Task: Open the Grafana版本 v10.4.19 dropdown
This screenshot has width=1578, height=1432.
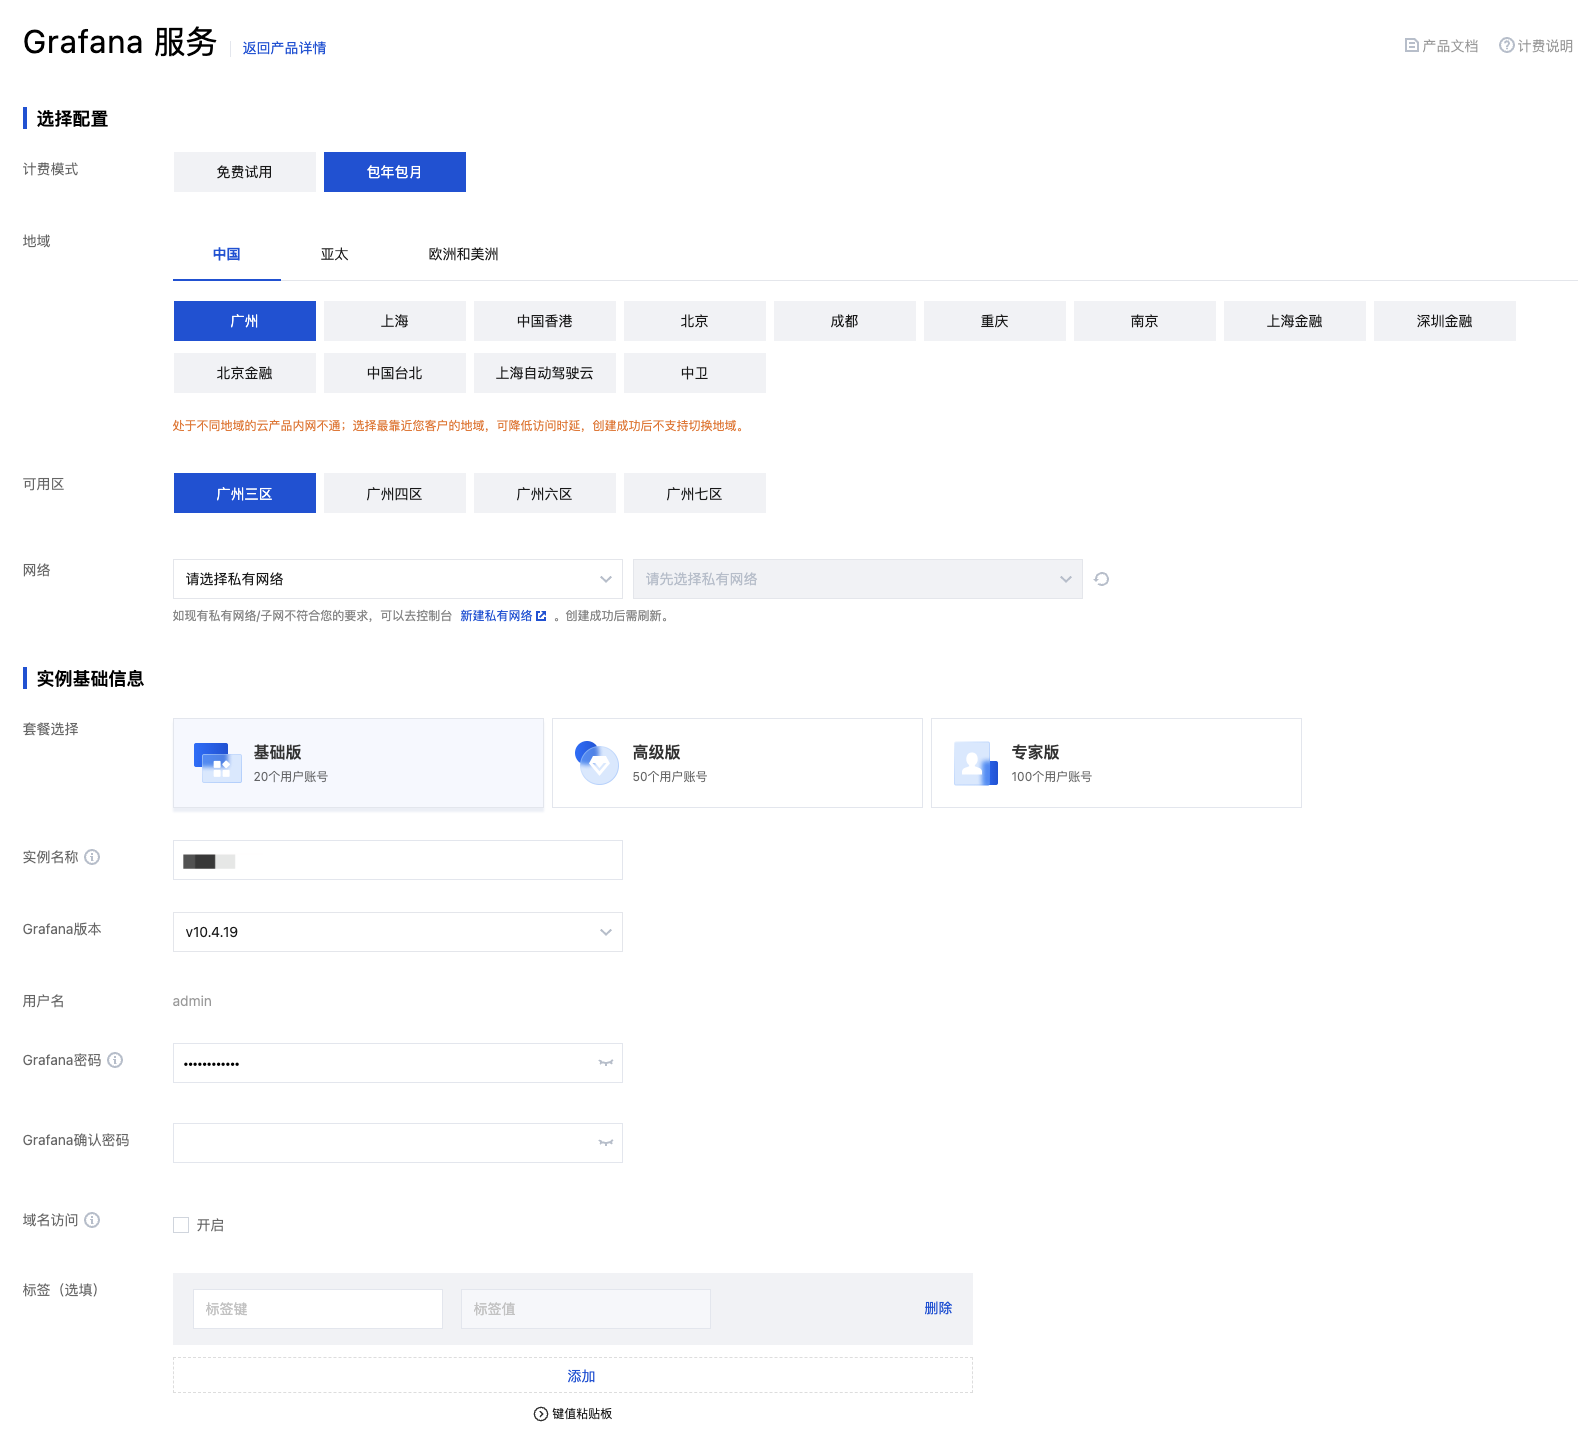Action: pos(398,932)
